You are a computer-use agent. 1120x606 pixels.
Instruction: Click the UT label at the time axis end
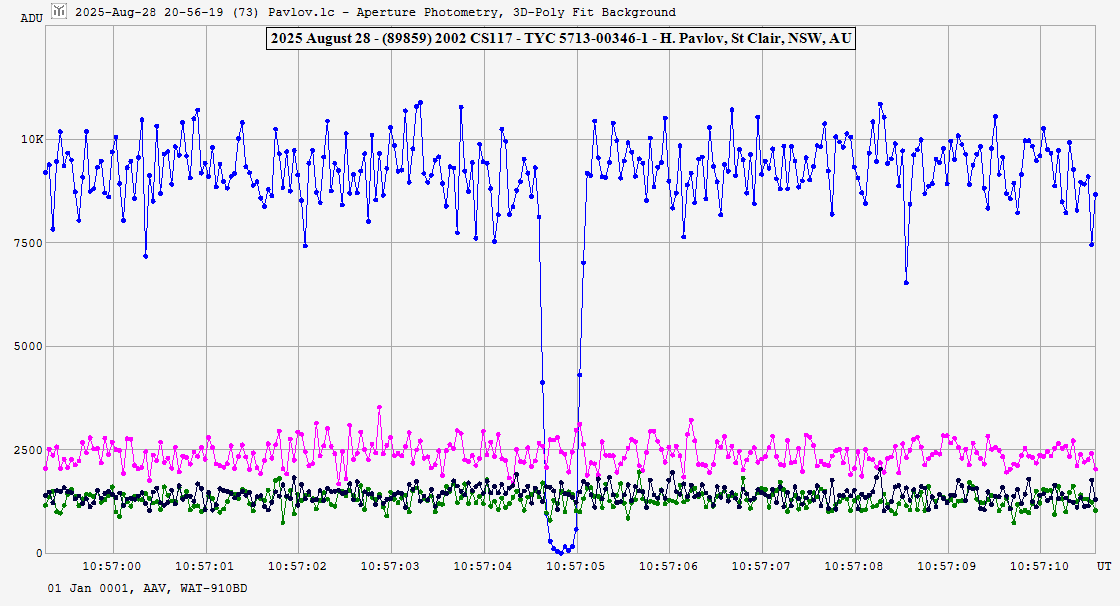[1103, 566]
